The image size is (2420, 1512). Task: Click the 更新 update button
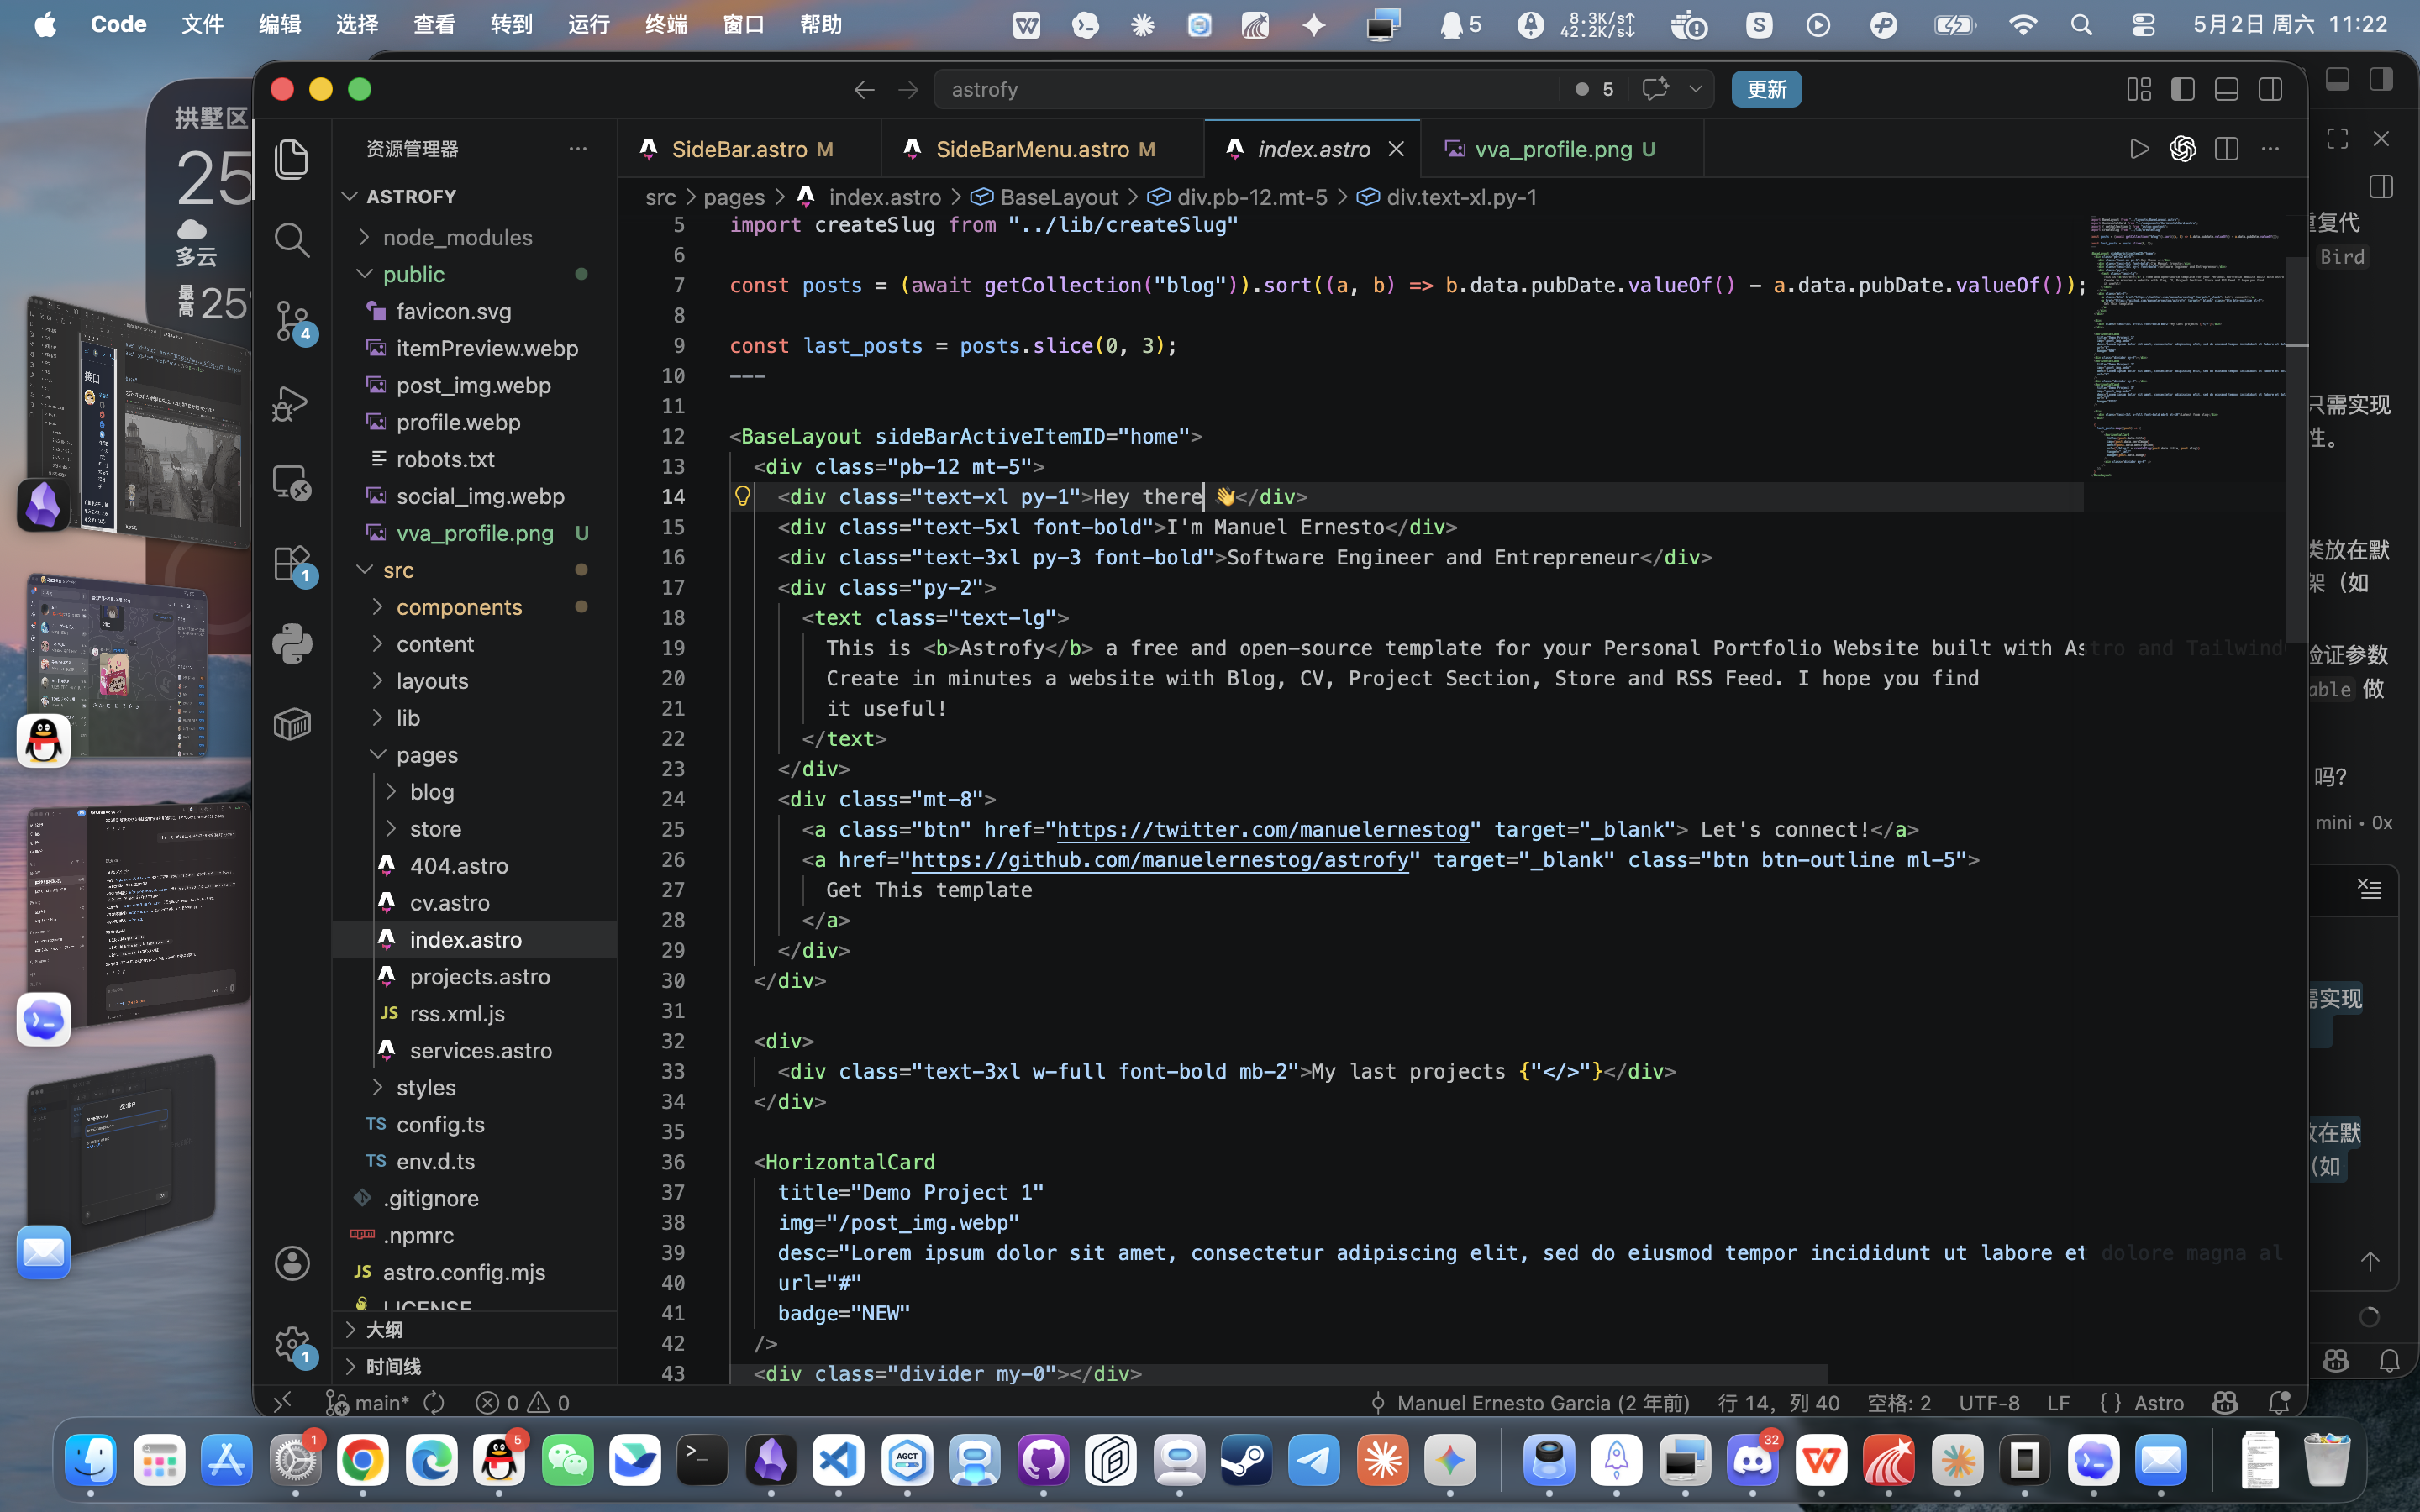[x=1766, y=89]
